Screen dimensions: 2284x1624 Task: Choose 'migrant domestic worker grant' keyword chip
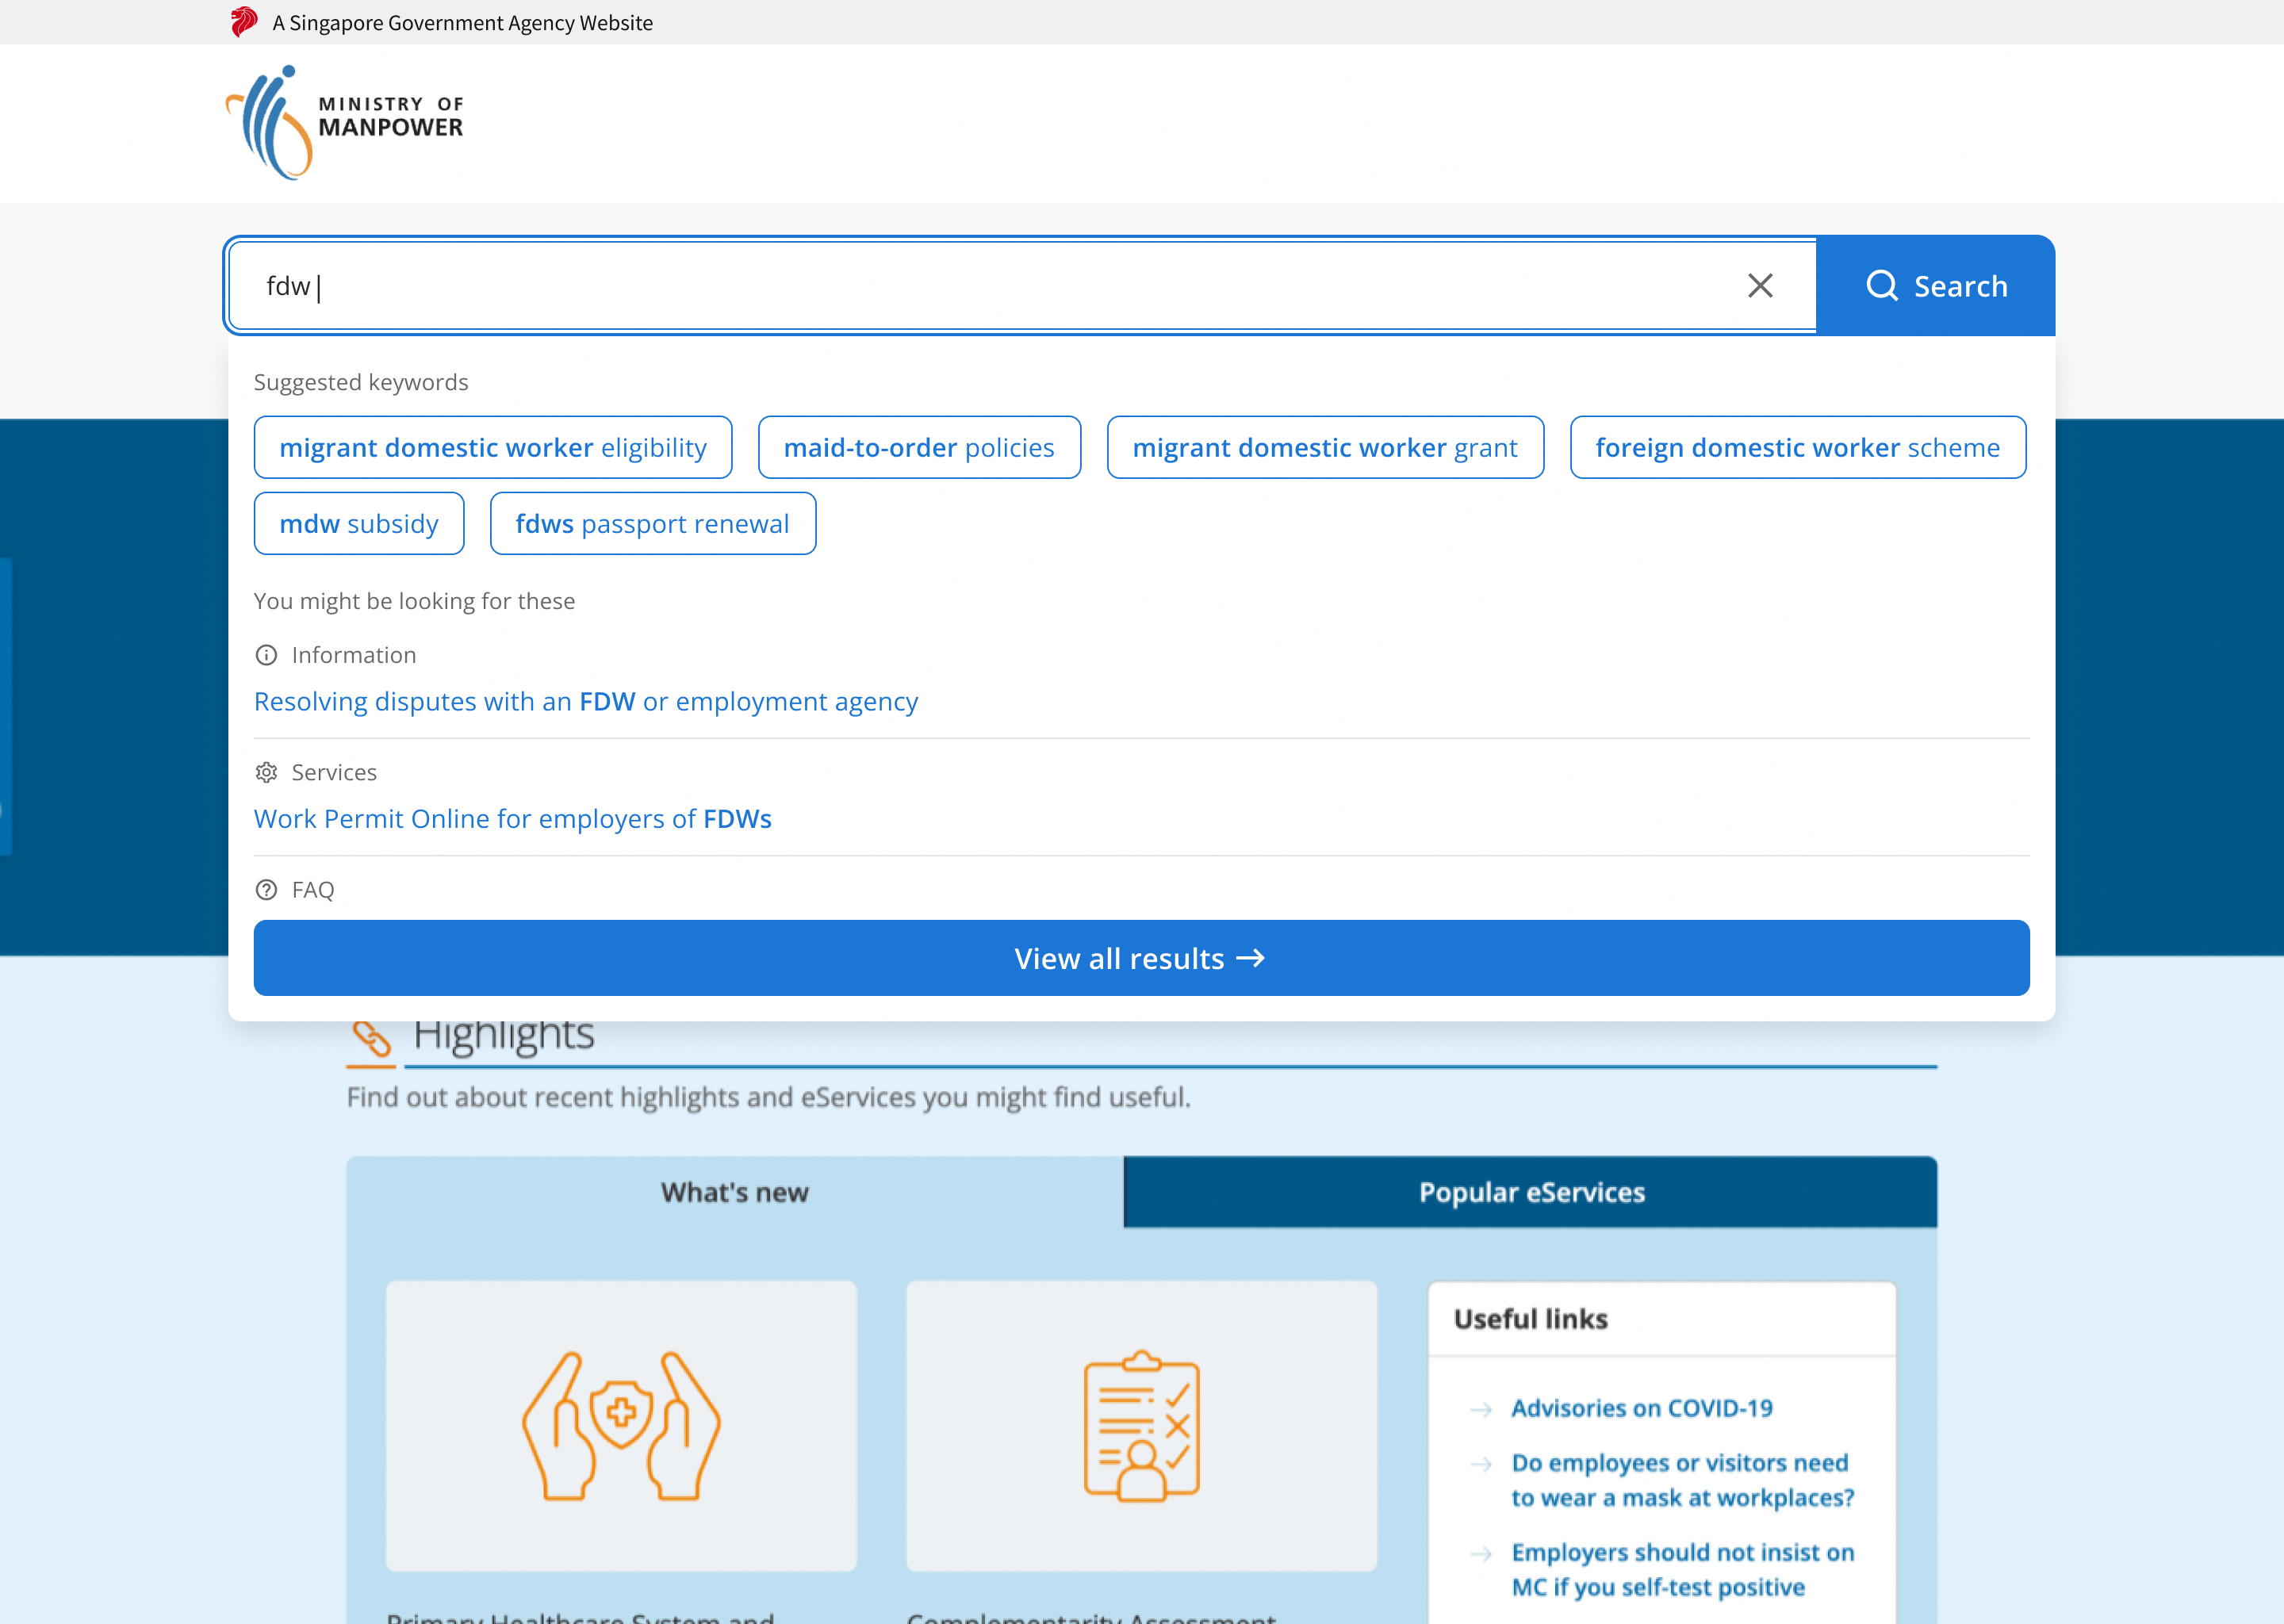coord(1325,447)
